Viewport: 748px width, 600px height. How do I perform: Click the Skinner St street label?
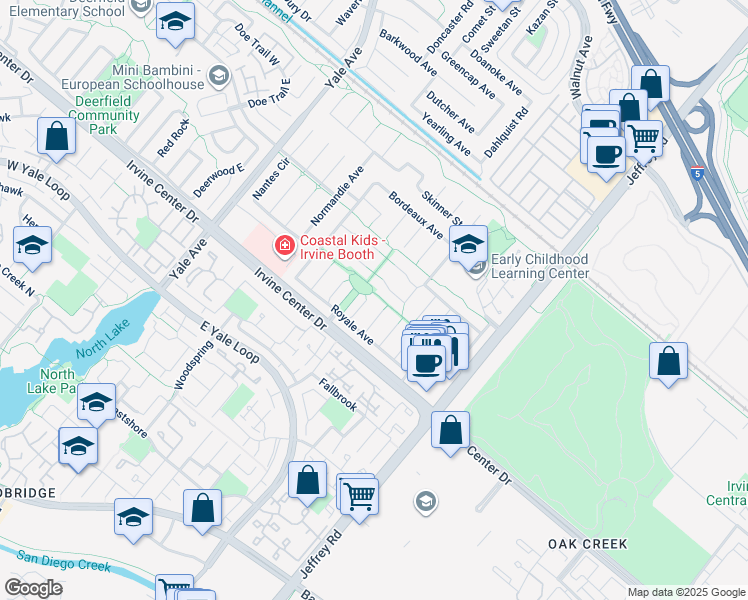pos(442,209)
